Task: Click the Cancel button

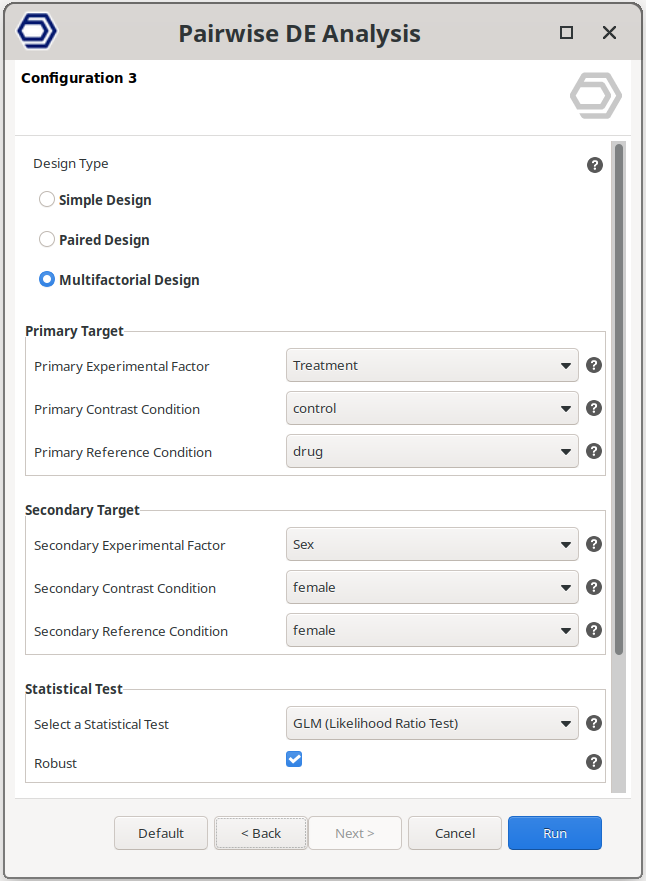Action: [x=455, y=833]
